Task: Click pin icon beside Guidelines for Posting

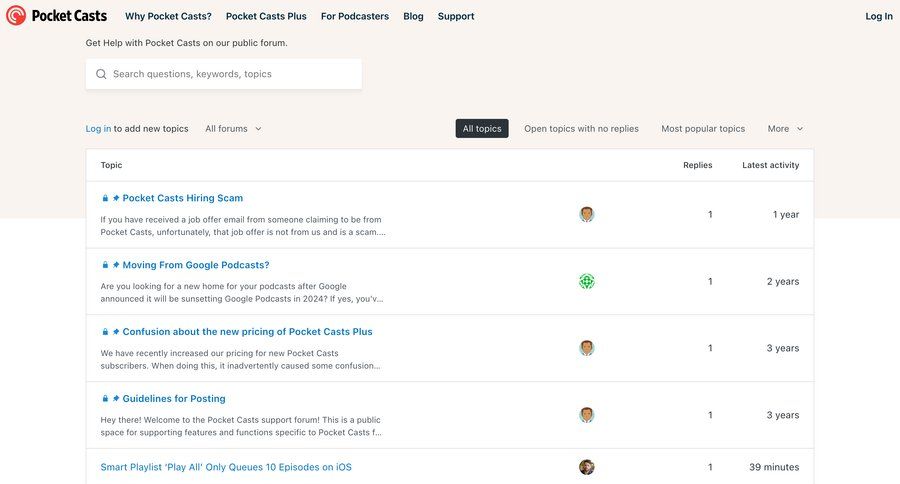Action: click(x=116, y=399)
